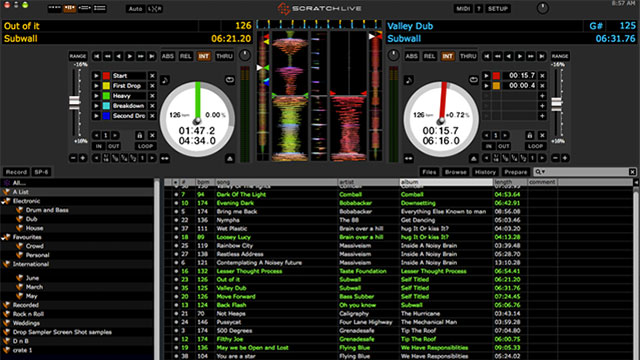Toggle the Auto play option
The image size is (640, 360).
[135, 9]
